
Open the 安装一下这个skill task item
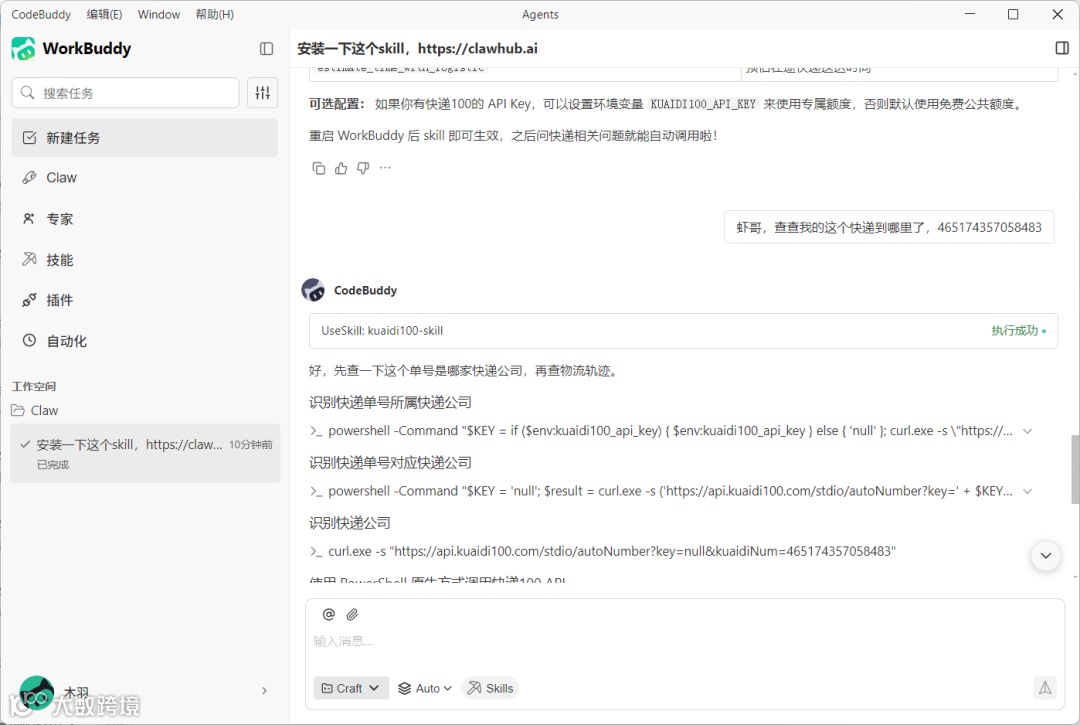pos(145,453)
